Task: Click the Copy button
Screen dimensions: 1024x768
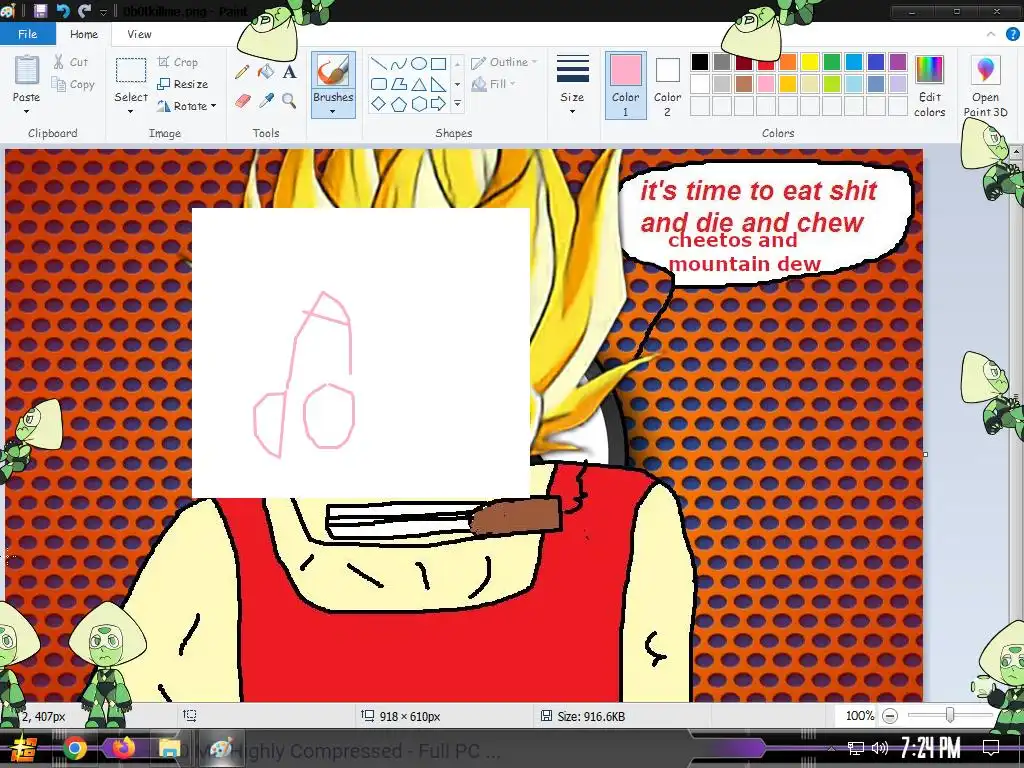Action: 73,84
